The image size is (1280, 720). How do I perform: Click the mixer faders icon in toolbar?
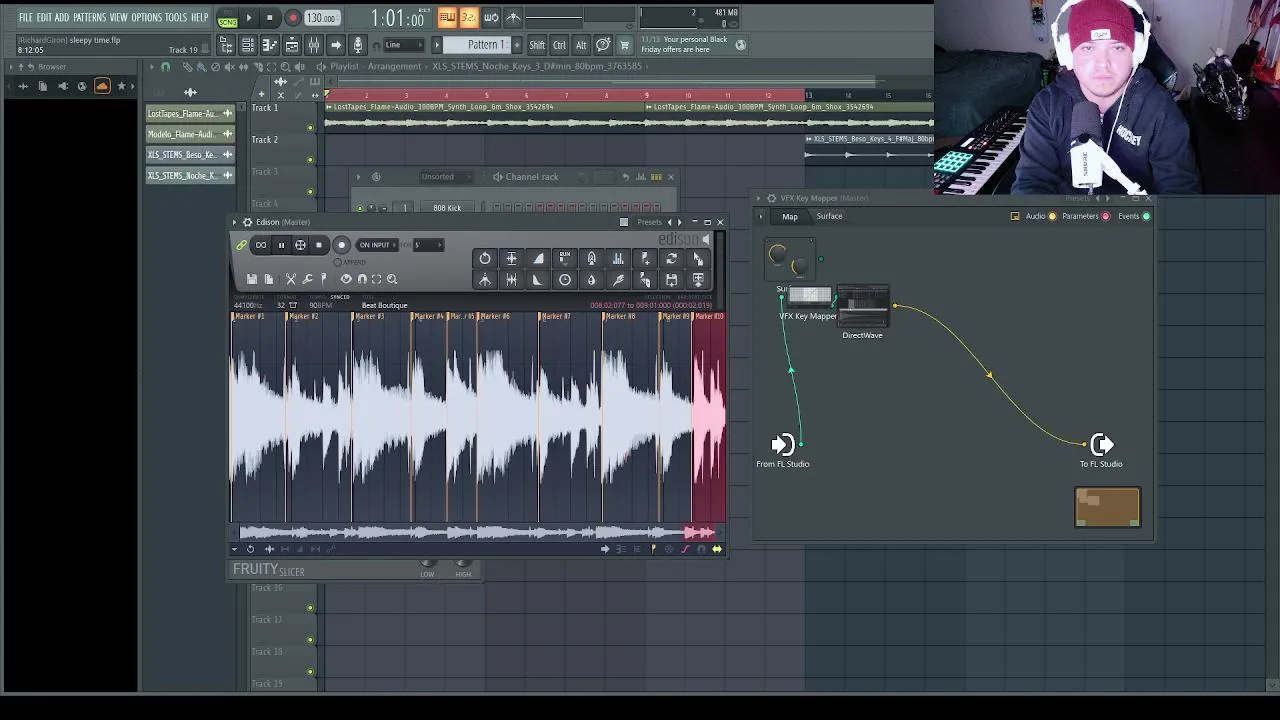coord(313,45)
